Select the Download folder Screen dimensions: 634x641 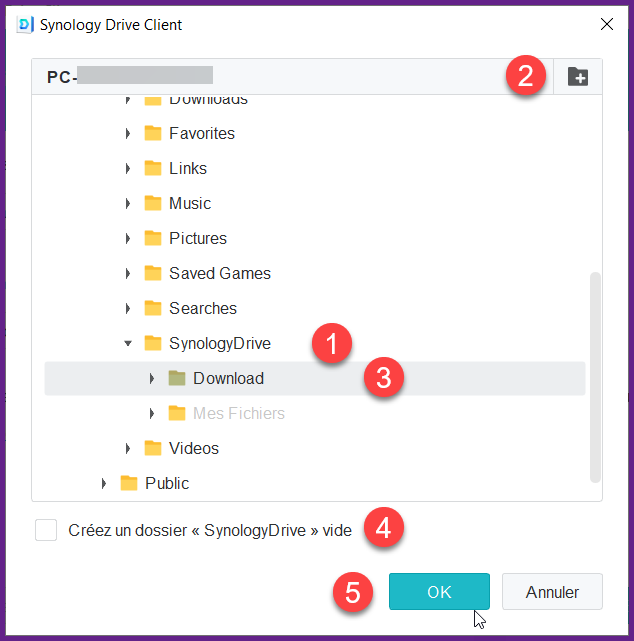click(228, 378)
